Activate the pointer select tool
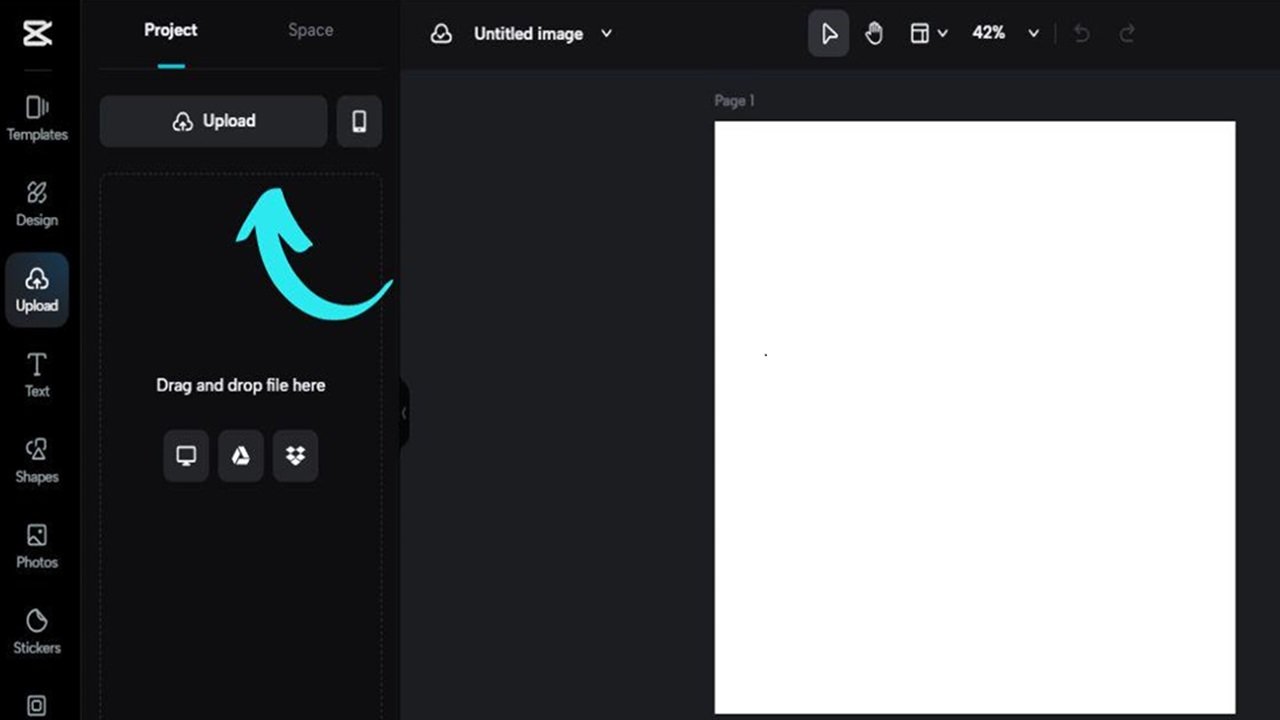 click(x=828, y=34)
